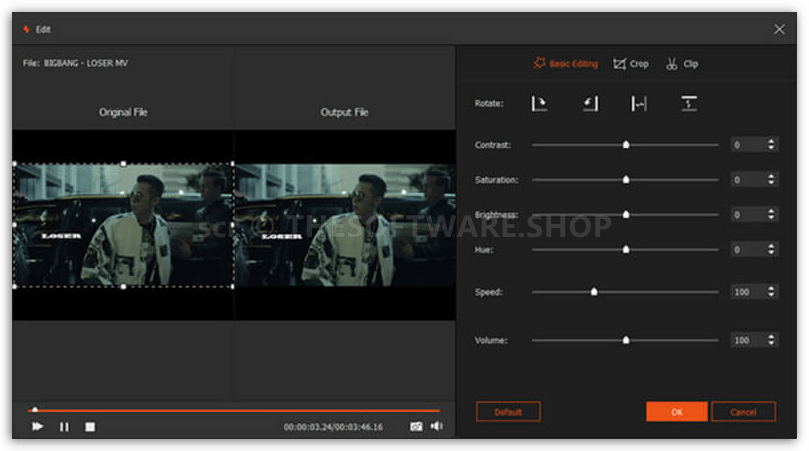Increase Speed with the up stepper arrow
Screen dimensions: 809x451
[x=771, y=288]
